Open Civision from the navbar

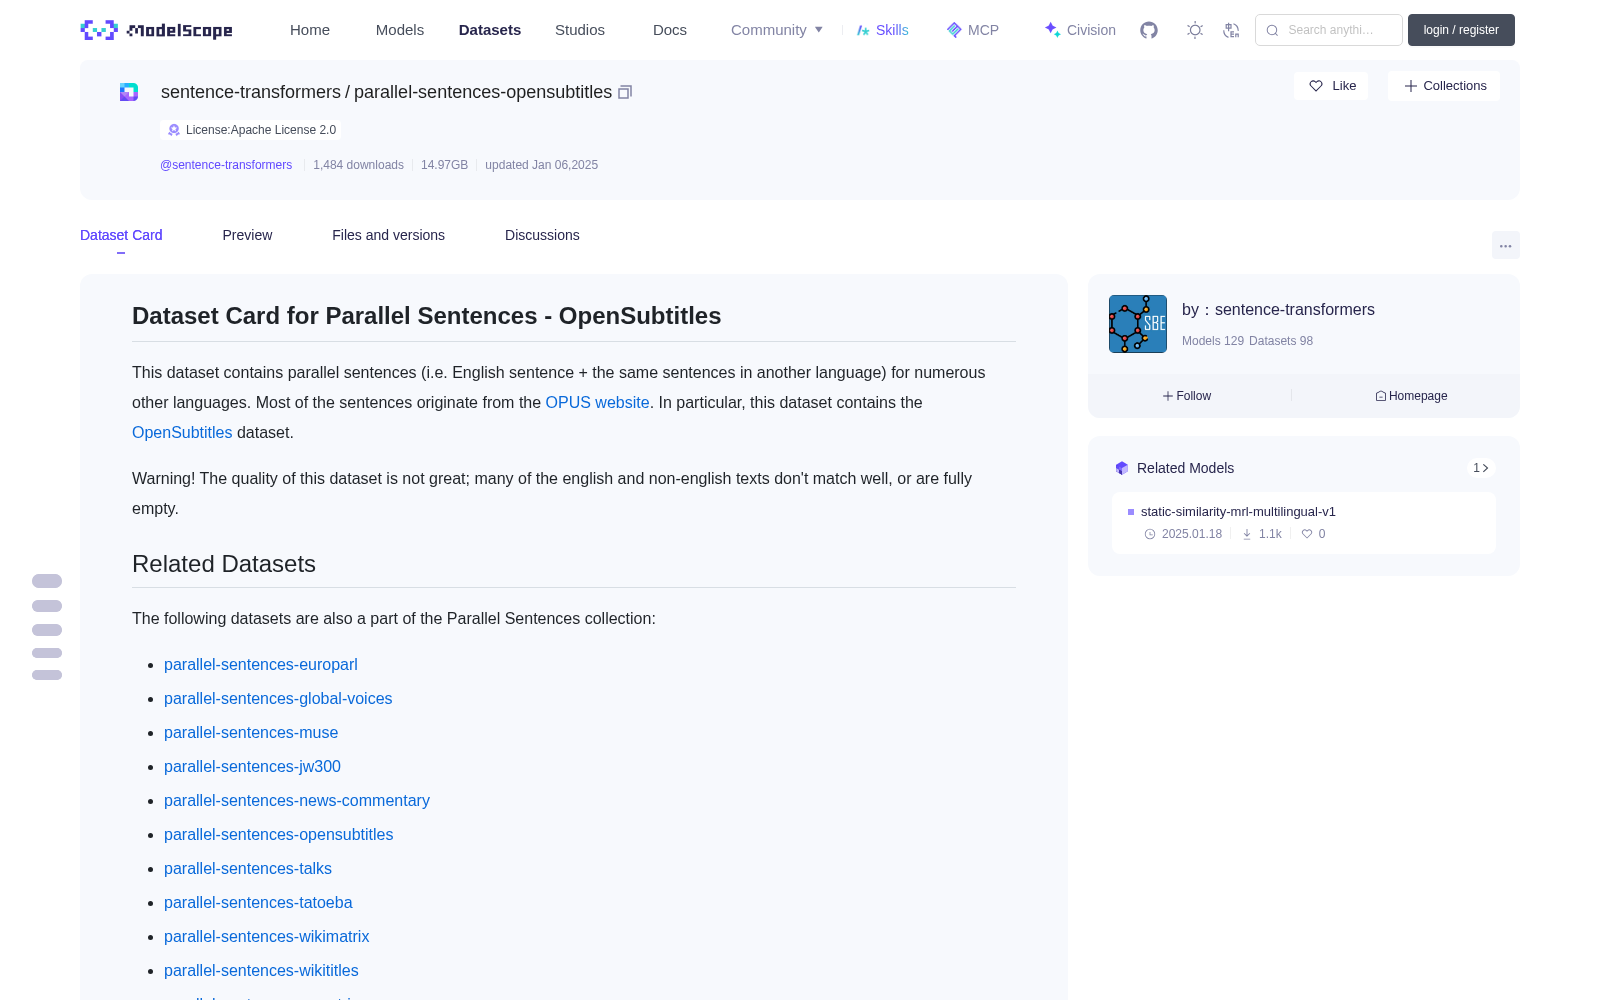tap(1079, 30)
